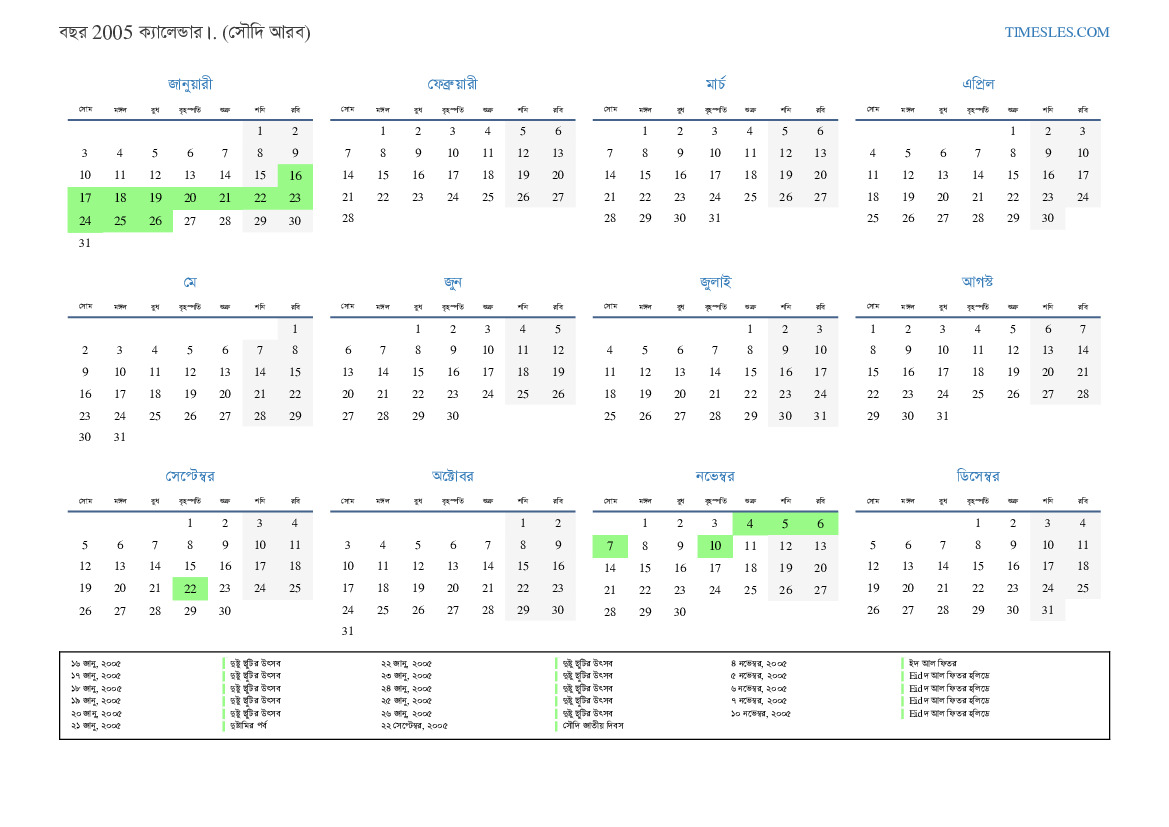Click the জানুয়ারী month heading

click(190, 84)
